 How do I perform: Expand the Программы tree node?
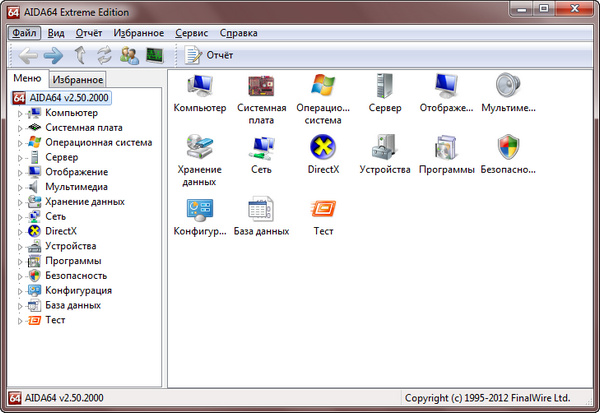[x=20, y=261]
